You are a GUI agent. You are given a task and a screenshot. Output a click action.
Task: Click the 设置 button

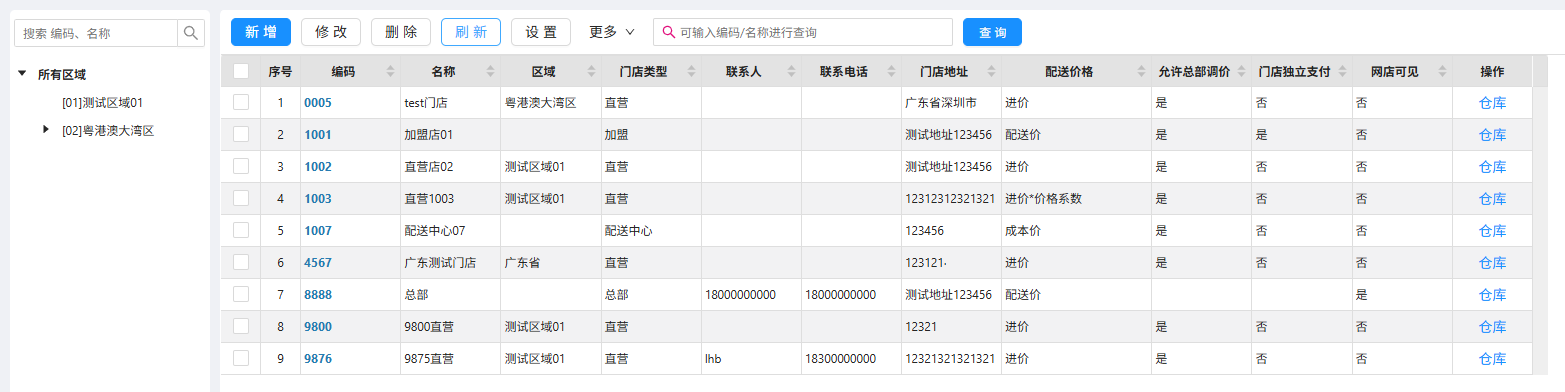point(541,32)
